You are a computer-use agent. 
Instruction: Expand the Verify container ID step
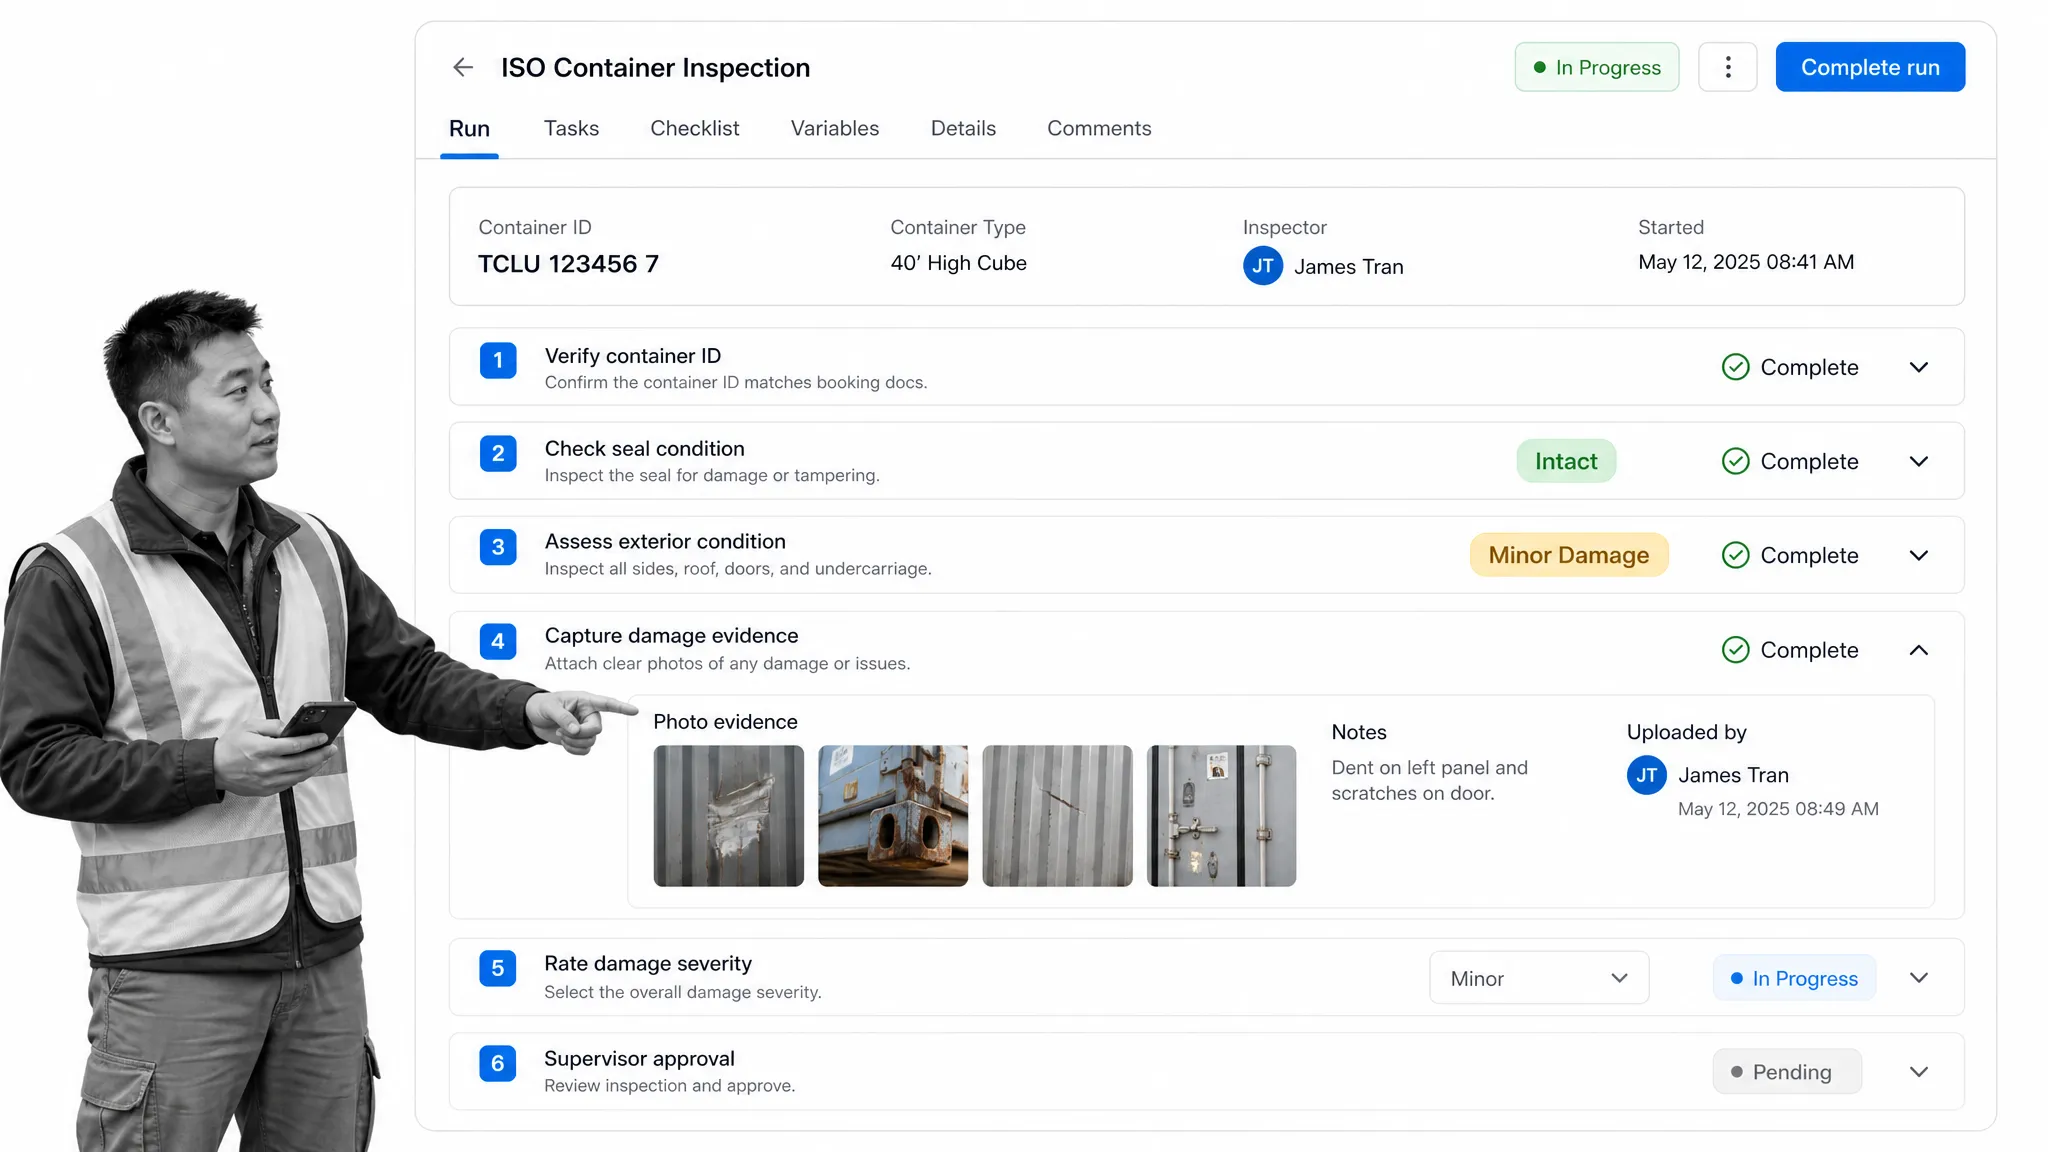tap(1918, 367)
